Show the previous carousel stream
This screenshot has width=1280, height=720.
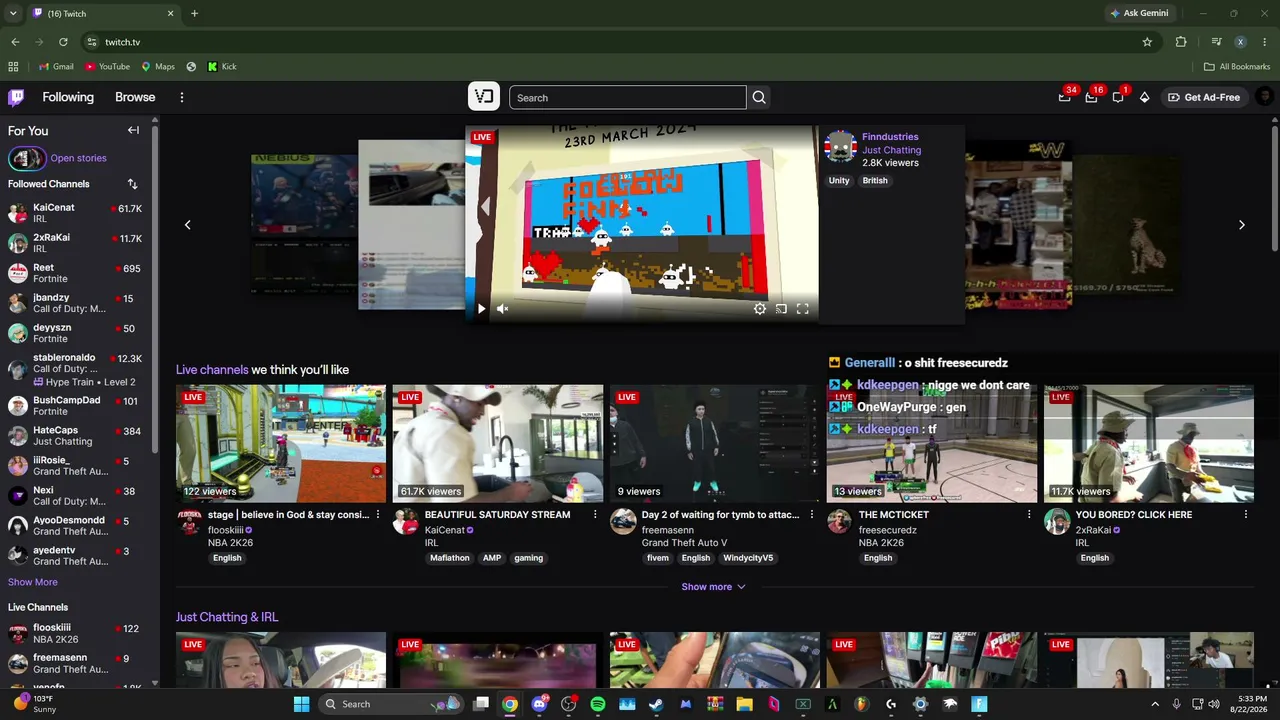pyautogui.click(x=187, y=225)
